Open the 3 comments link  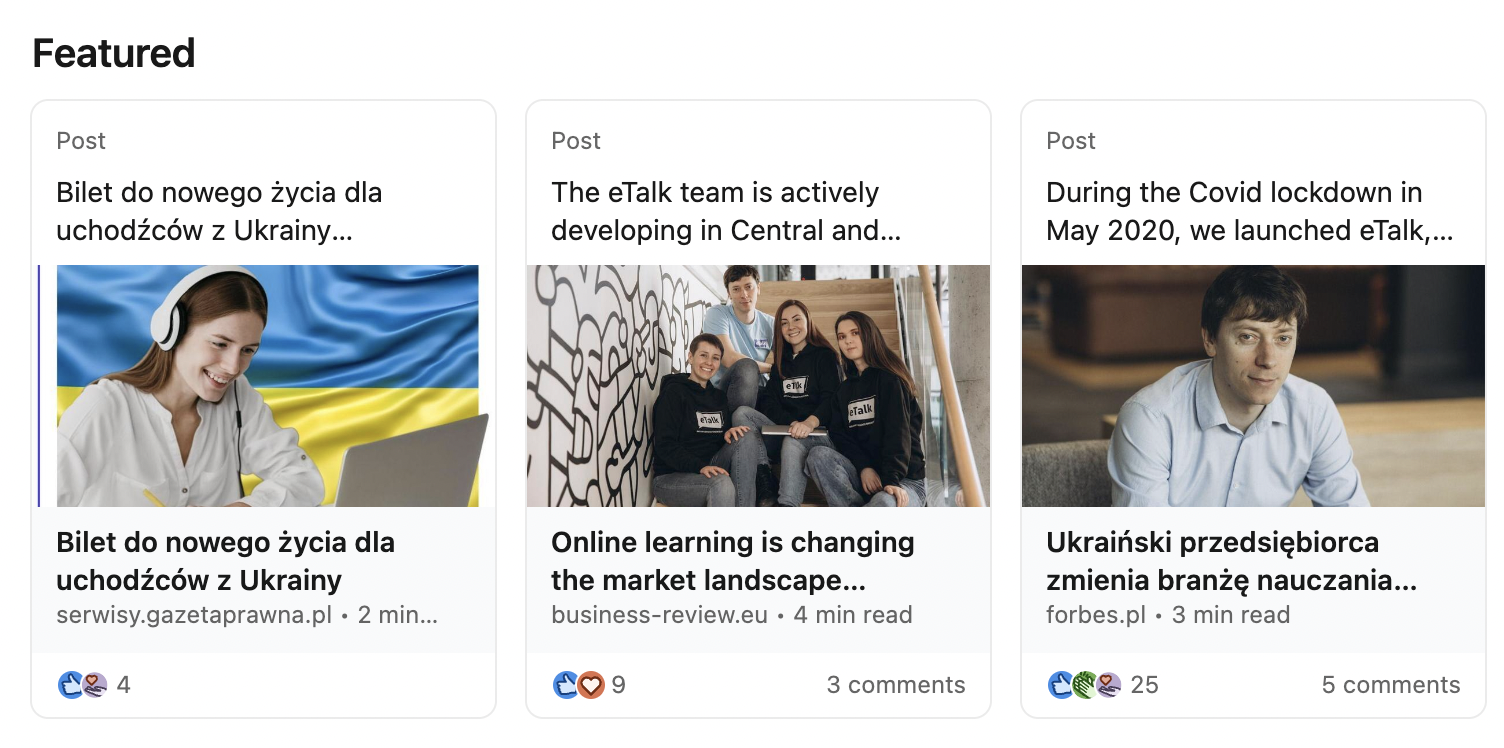pos(896,685)
